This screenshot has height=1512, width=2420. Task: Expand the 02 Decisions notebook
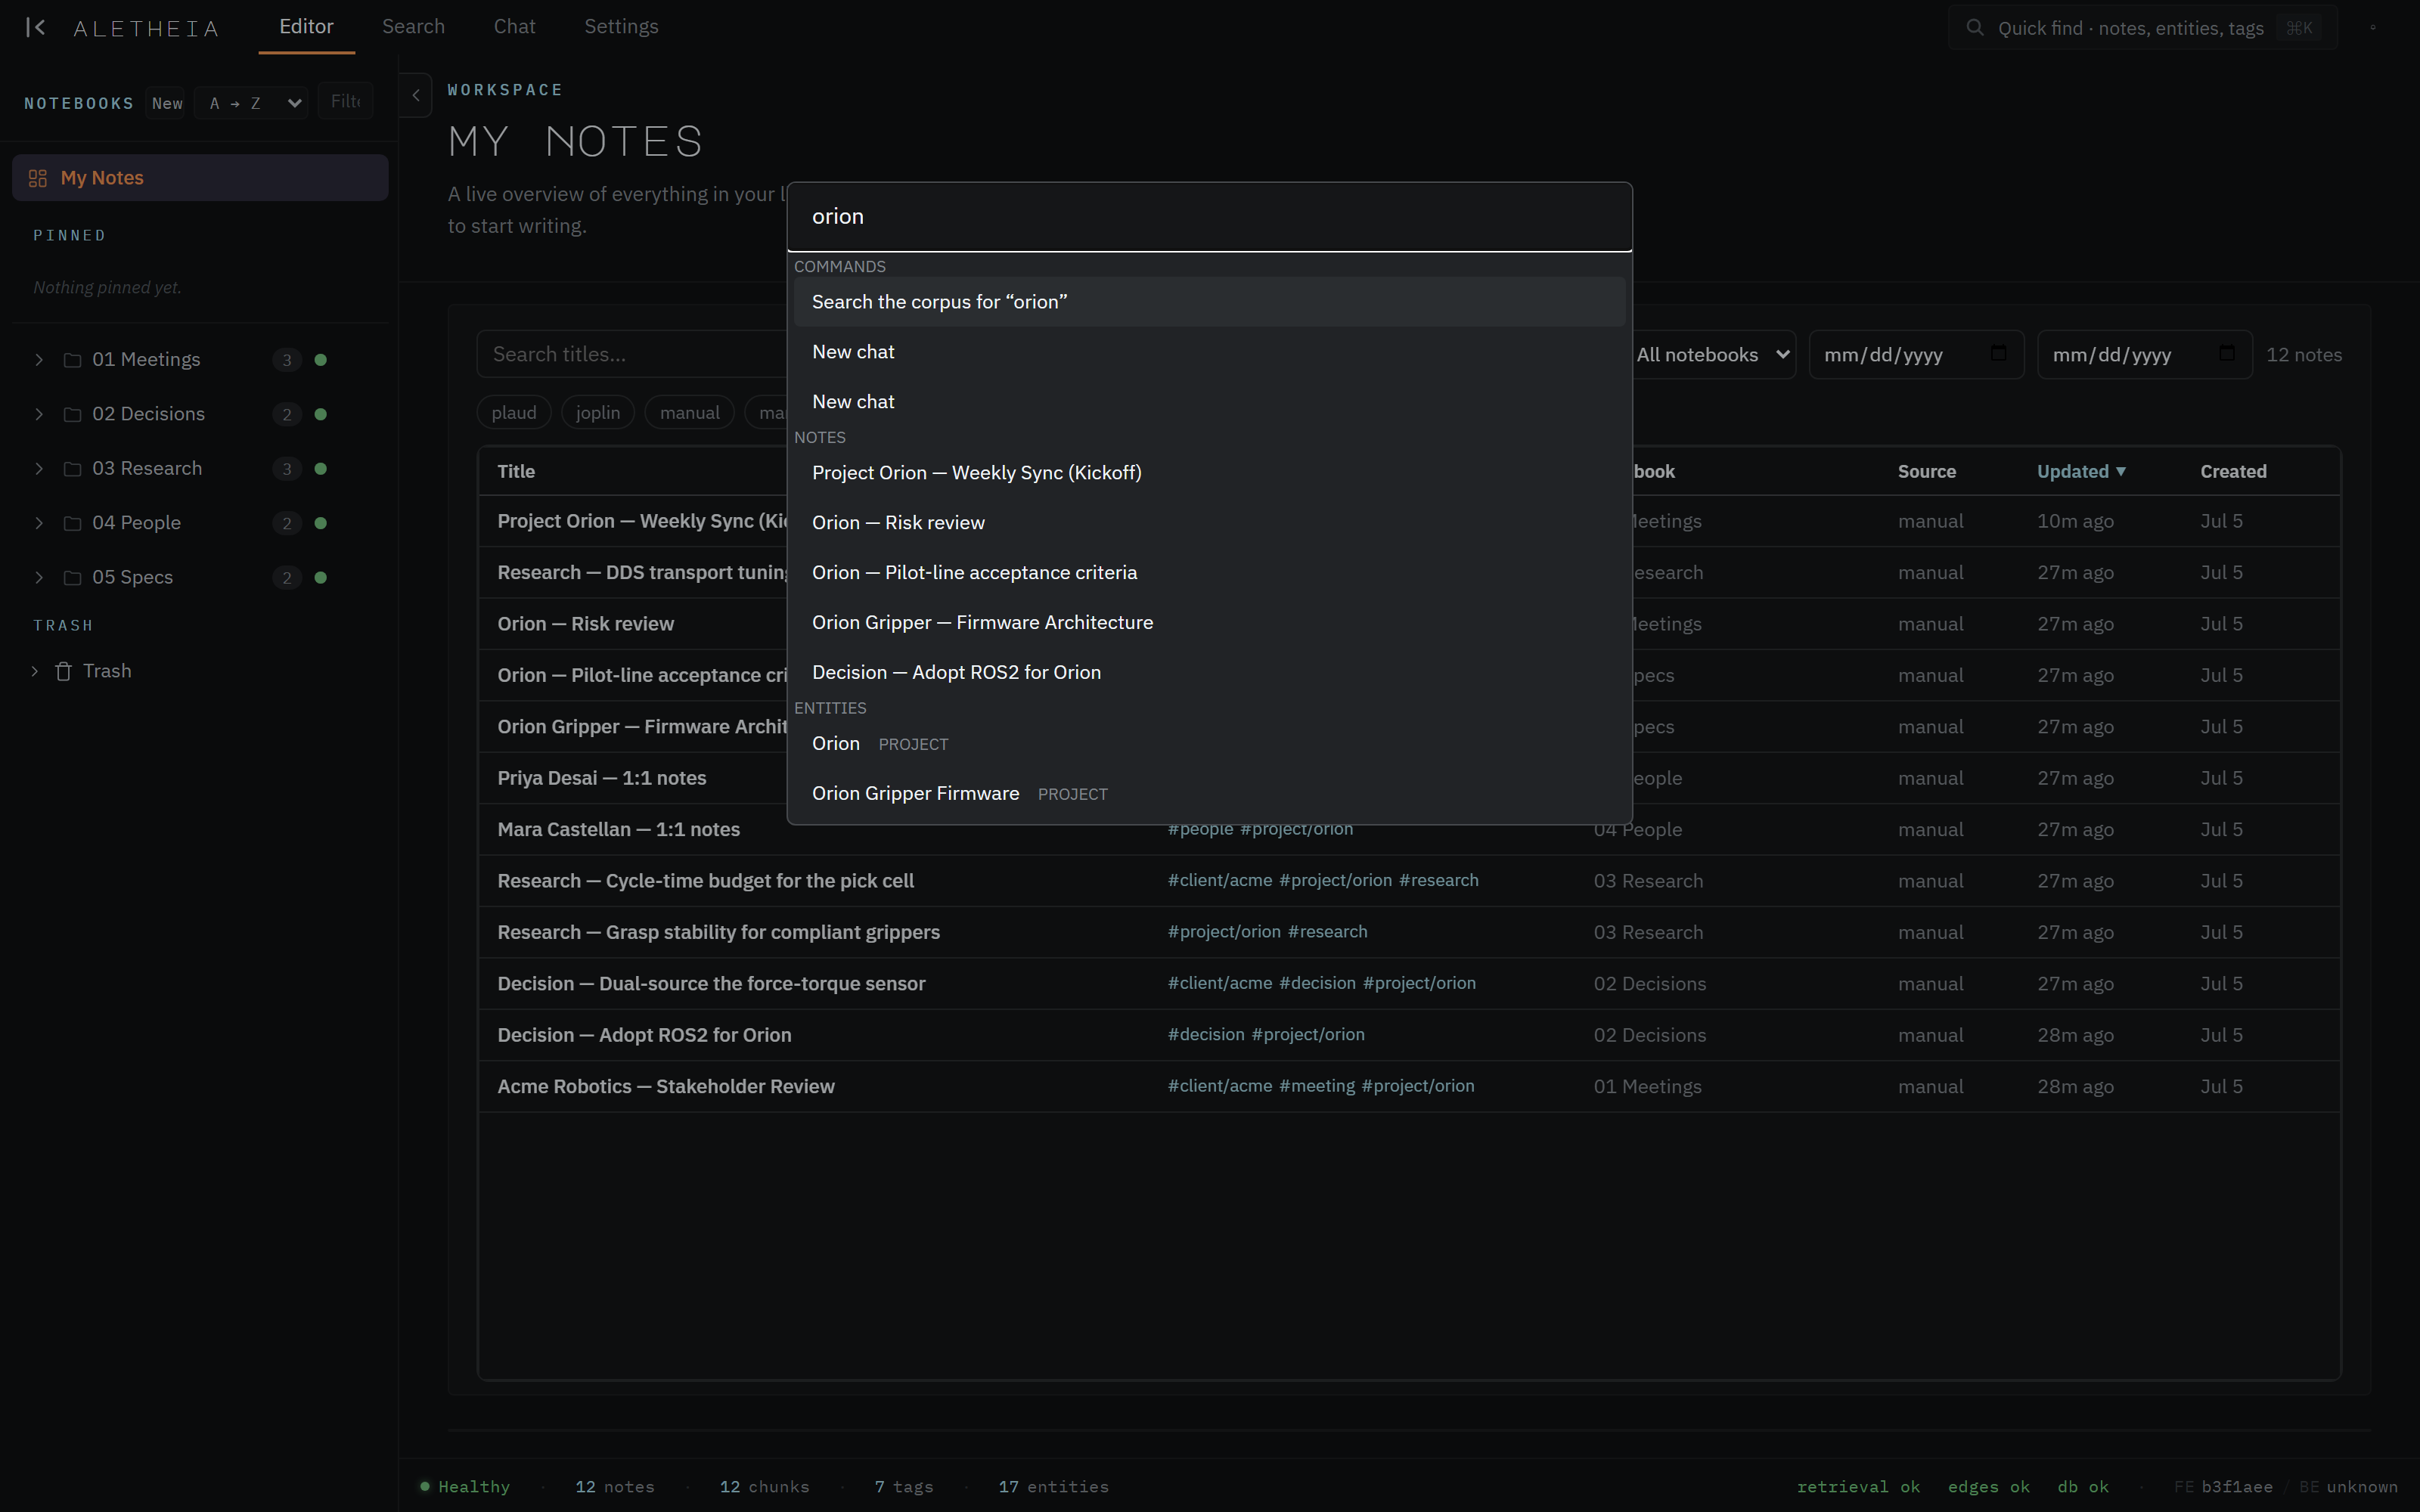pos(39,414)
